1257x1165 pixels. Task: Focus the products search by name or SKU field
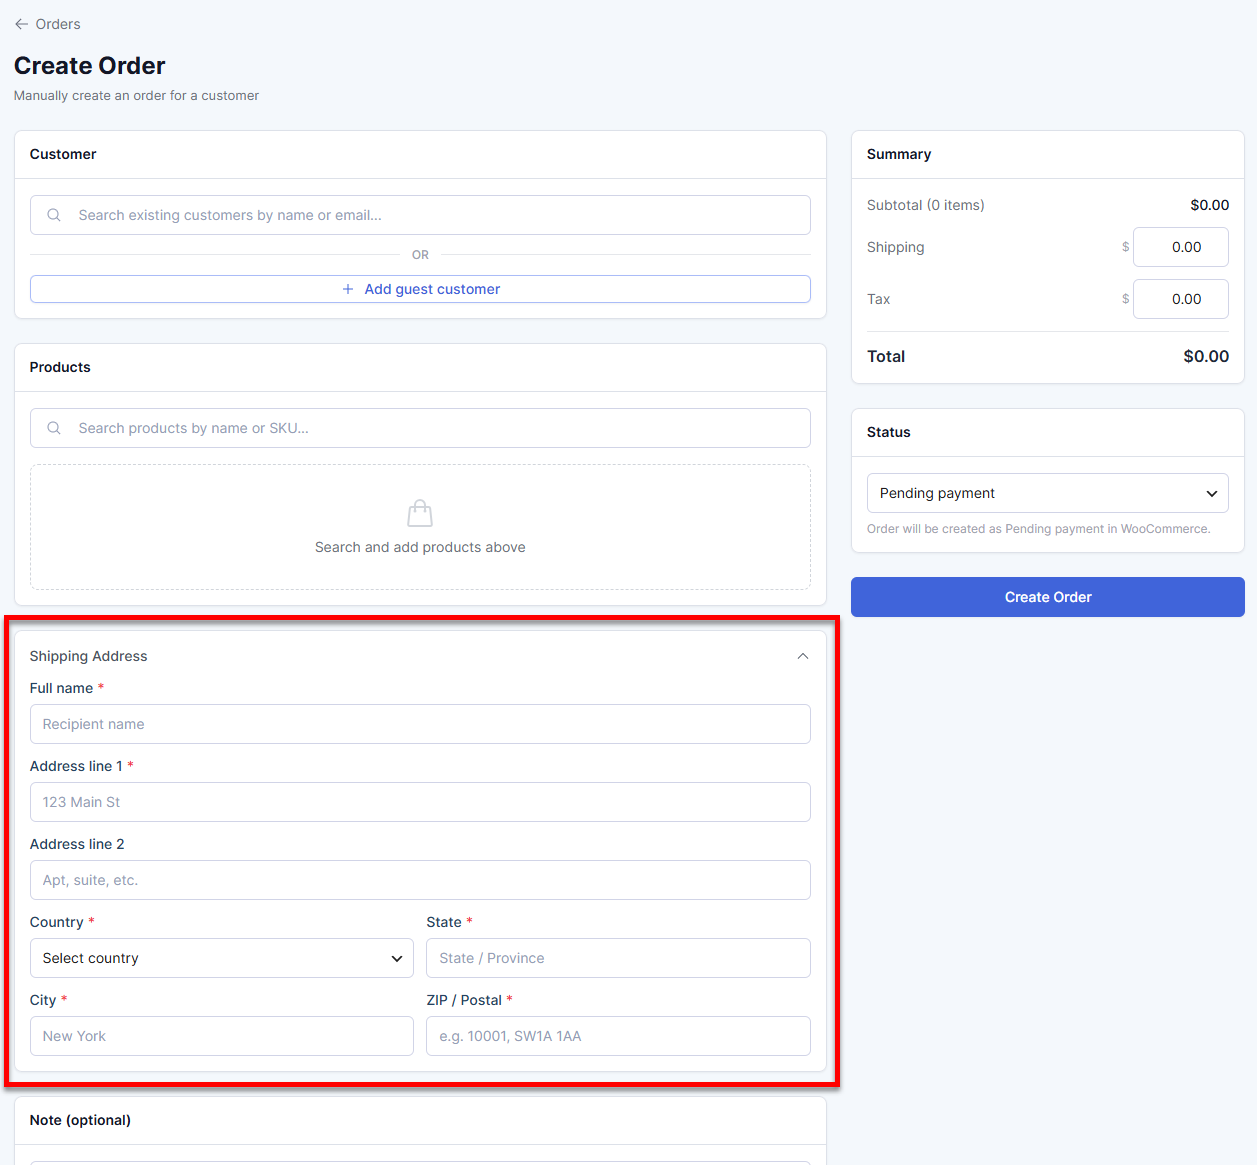tap(420, 428)
